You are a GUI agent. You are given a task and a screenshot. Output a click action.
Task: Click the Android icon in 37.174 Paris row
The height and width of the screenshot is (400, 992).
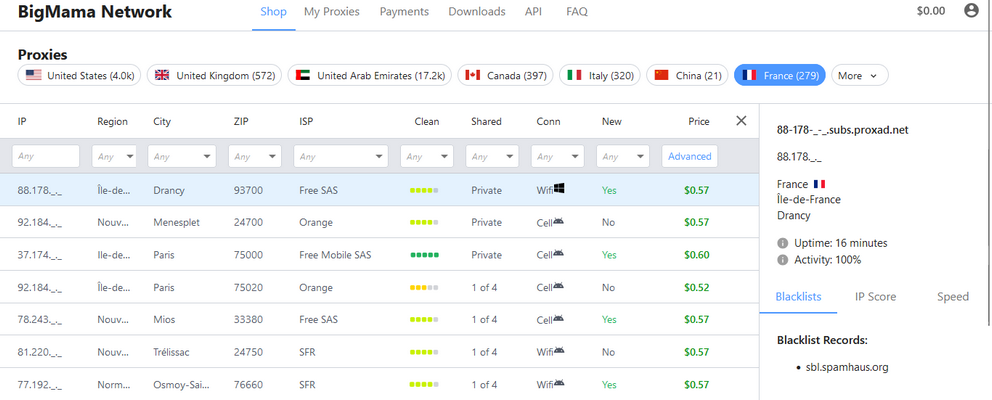pyautogui.click(x=559, y=253)
